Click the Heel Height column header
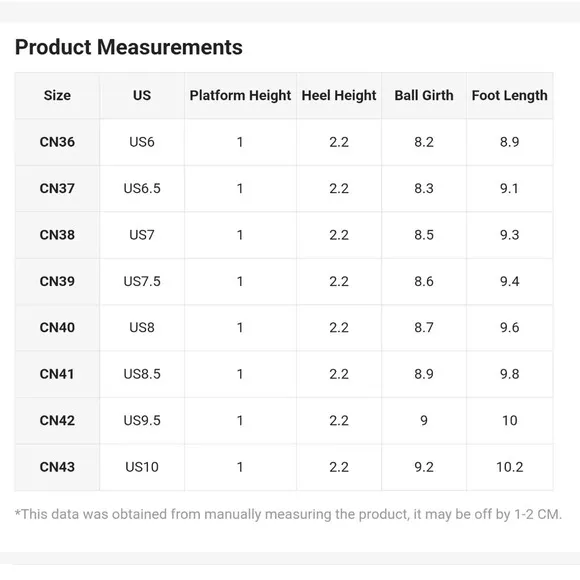This screenshot has width=580, height=580. click(339, 95)
